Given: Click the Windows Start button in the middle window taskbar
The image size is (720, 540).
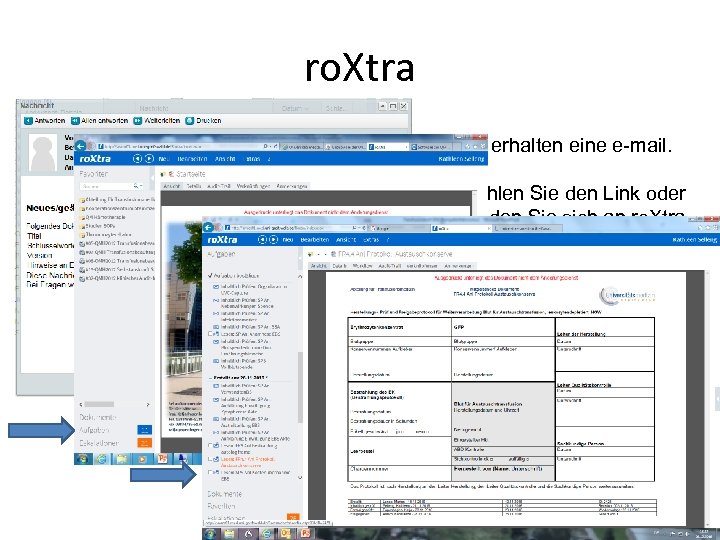Looking at the screenshot, I should (x=83, y=459).
